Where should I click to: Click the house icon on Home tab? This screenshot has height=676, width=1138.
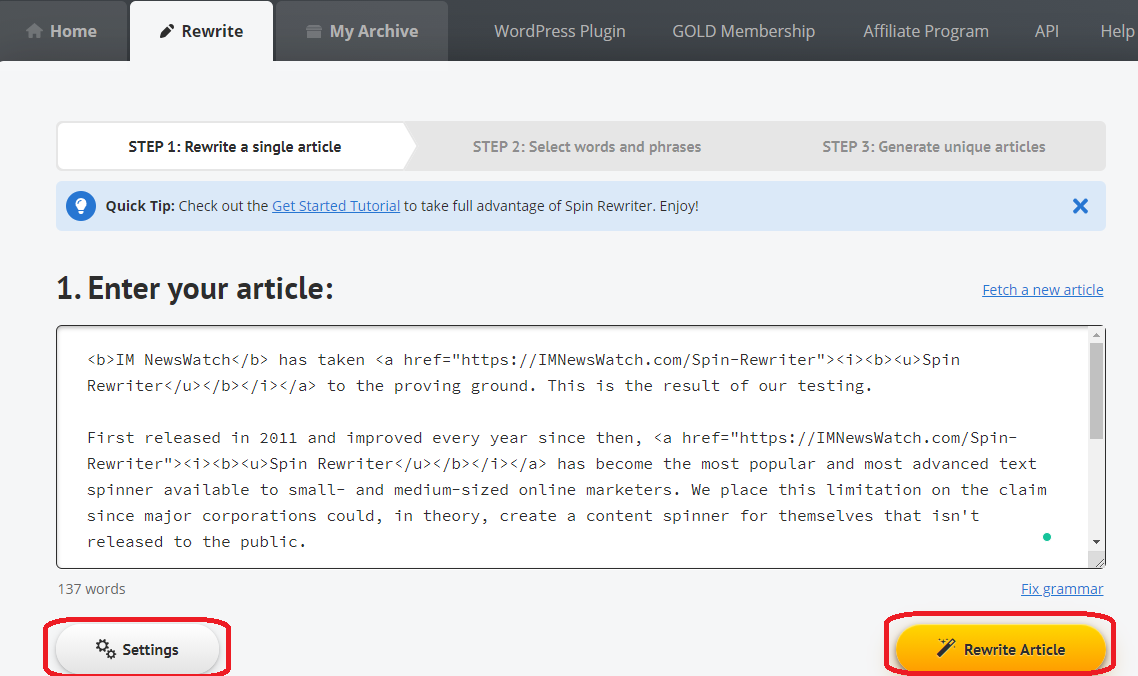[34, 31]
